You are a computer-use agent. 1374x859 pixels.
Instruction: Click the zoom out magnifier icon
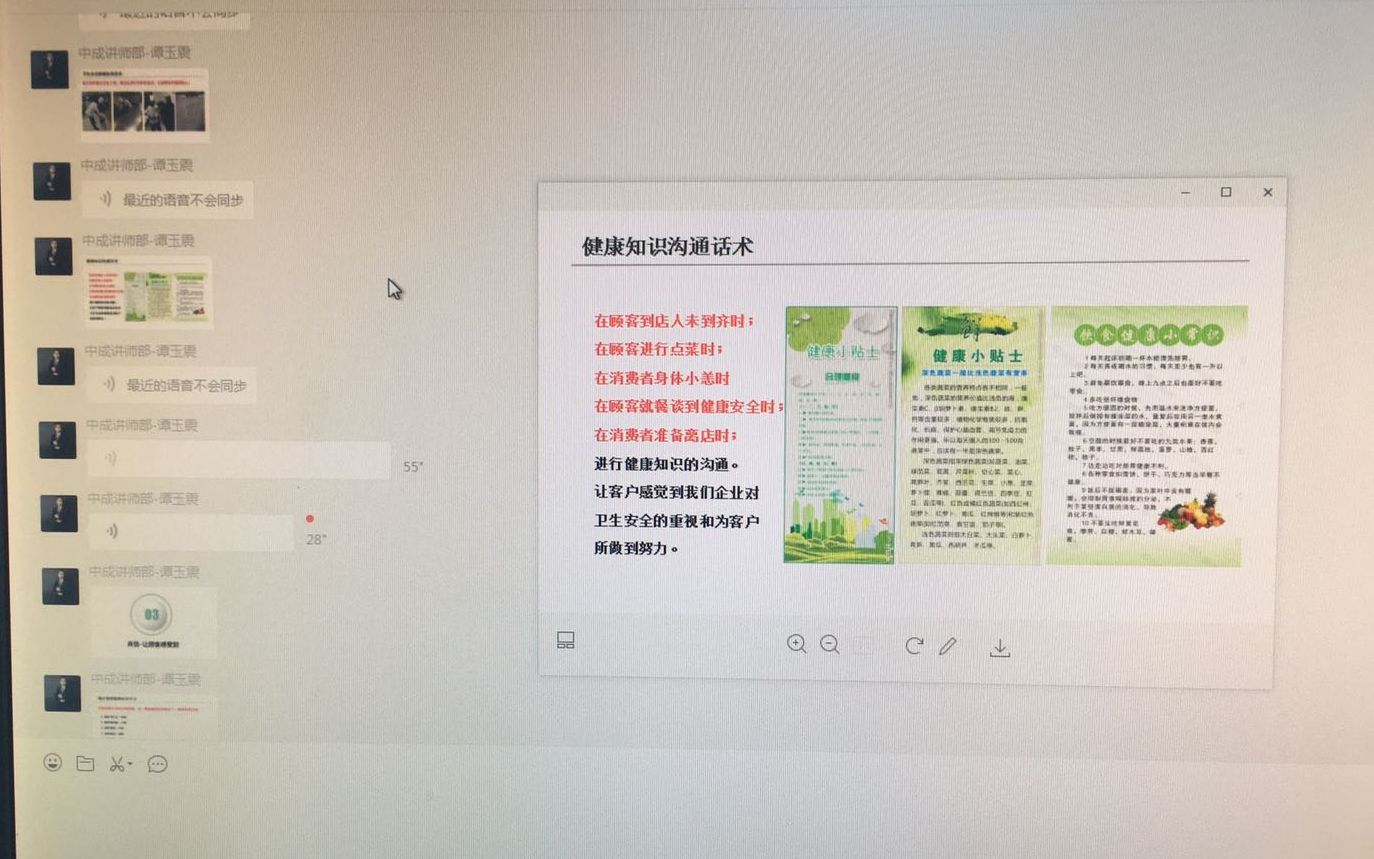click(830, 645)
